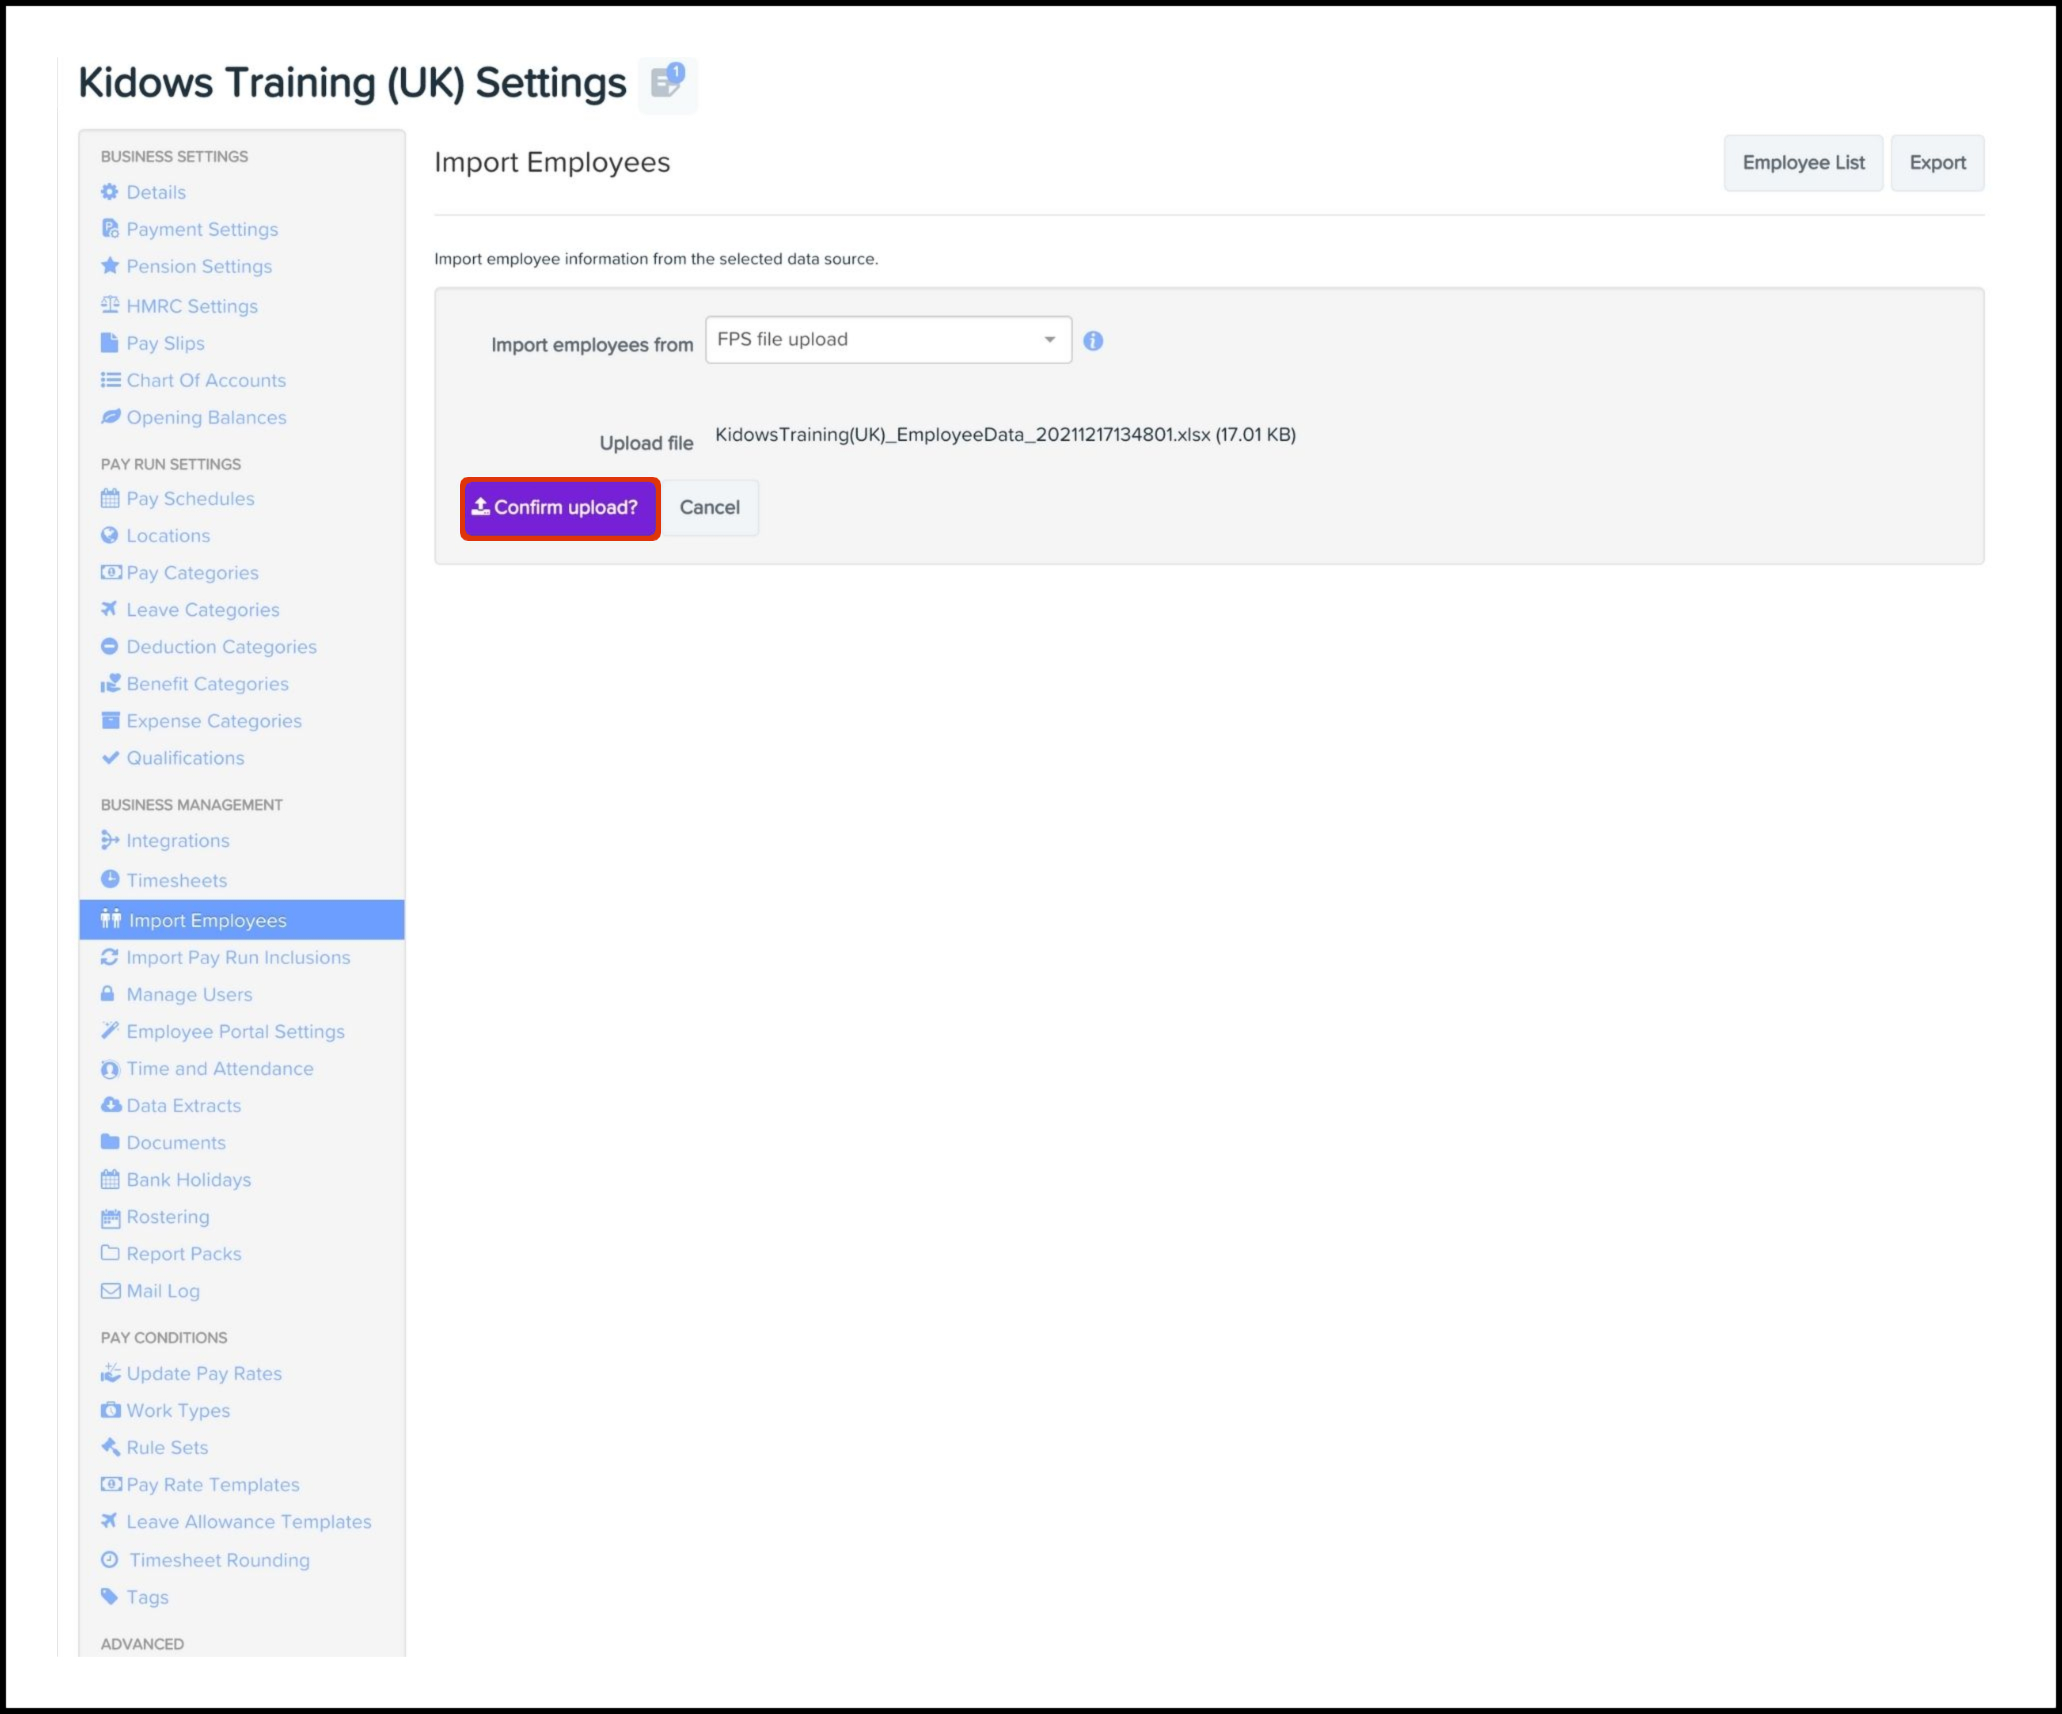Open Import Pay Run Inclusions page
Screen dimensions: 2062x1714
pyautogui.click(x=238, y=957)
